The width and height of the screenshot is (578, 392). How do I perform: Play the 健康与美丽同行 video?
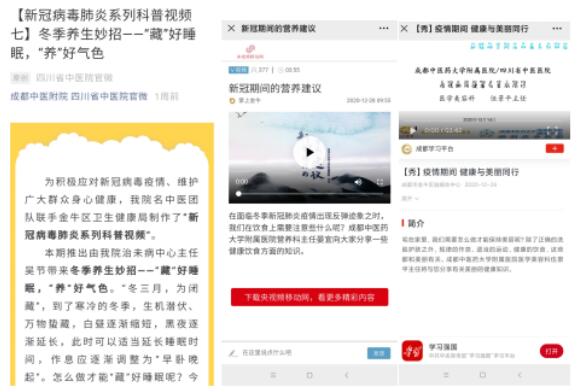[413, 130]
